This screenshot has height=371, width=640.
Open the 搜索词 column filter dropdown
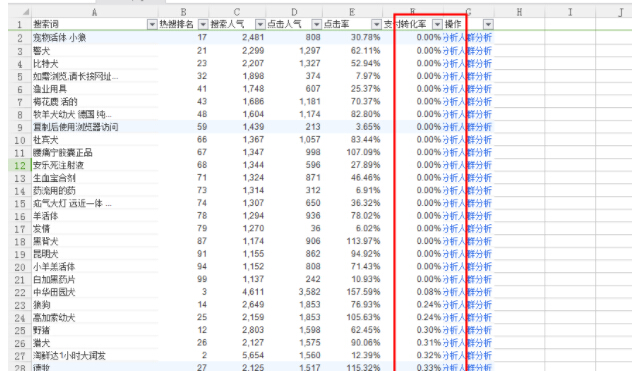click(x=152, y=25)
